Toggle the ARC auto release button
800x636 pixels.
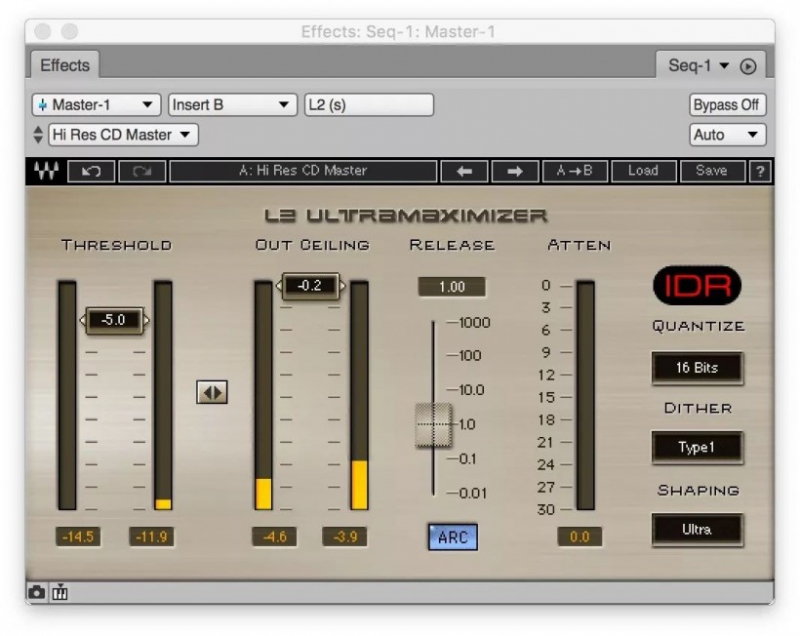453,537
